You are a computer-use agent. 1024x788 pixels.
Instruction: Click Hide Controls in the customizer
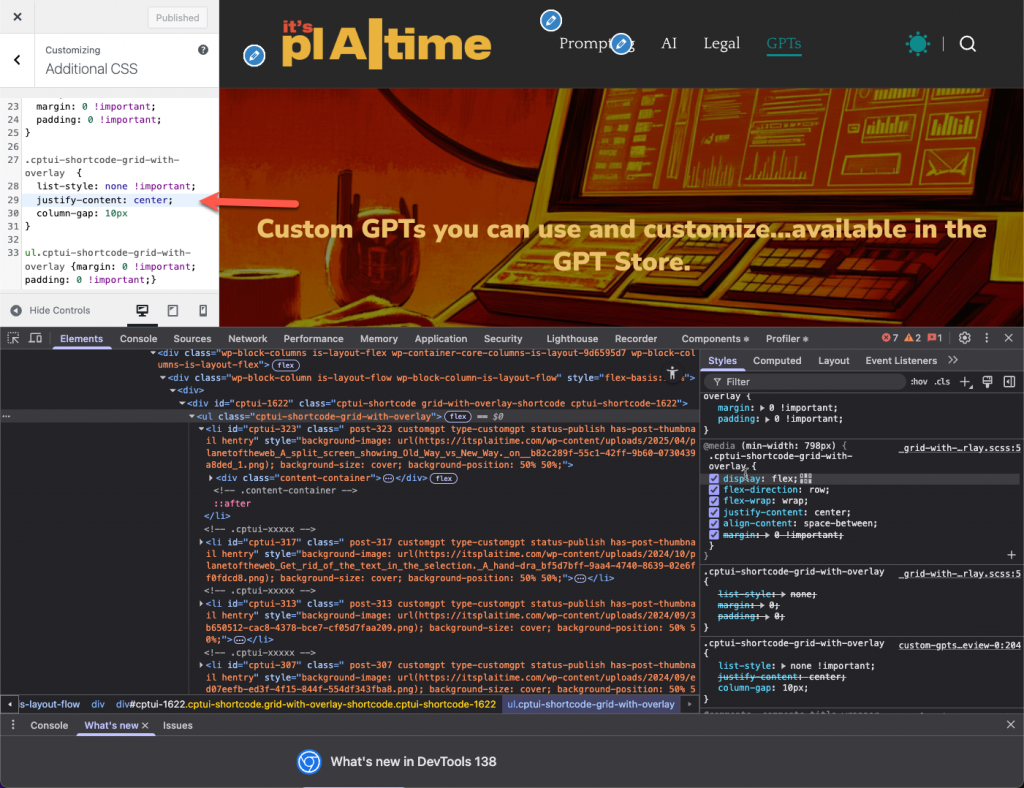click(50, 311)
